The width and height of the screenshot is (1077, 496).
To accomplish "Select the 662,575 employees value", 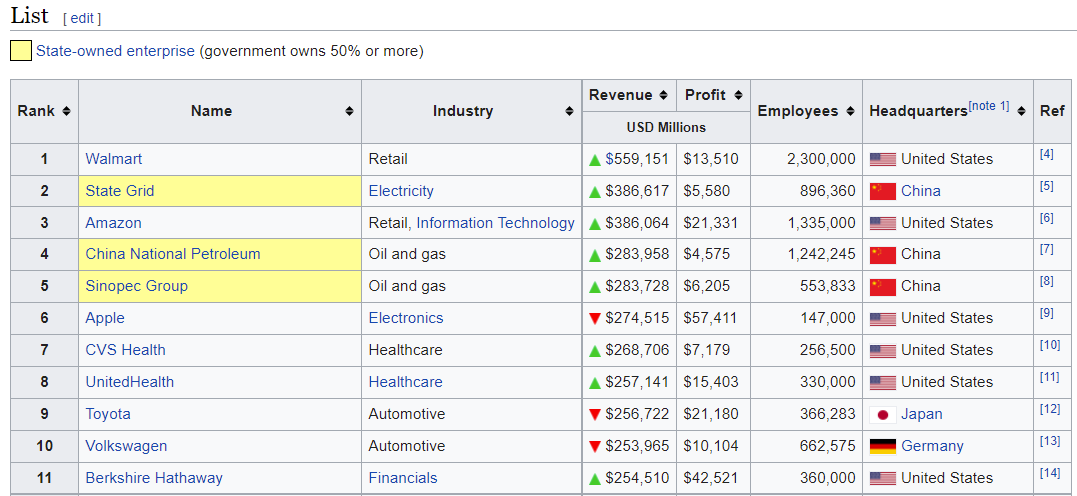I will coord(828,446).
